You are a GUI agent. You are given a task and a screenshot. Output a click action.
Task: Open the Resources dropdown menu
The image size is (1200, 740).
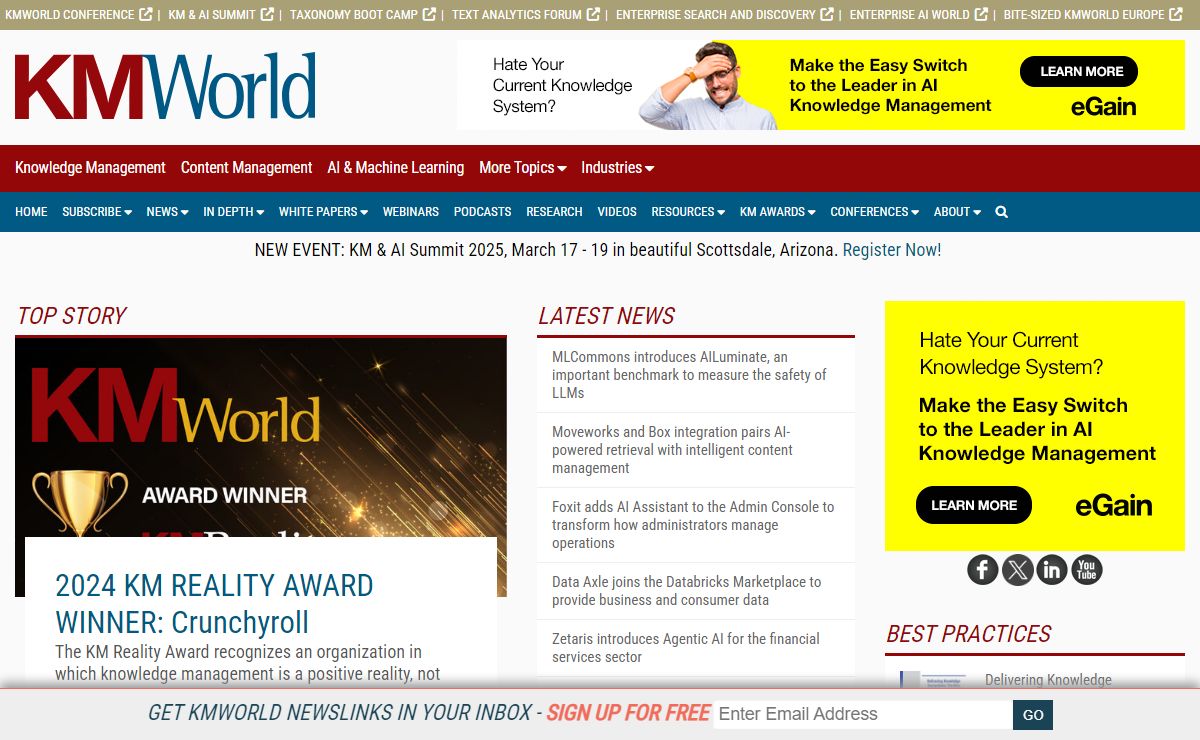point(687,212)
